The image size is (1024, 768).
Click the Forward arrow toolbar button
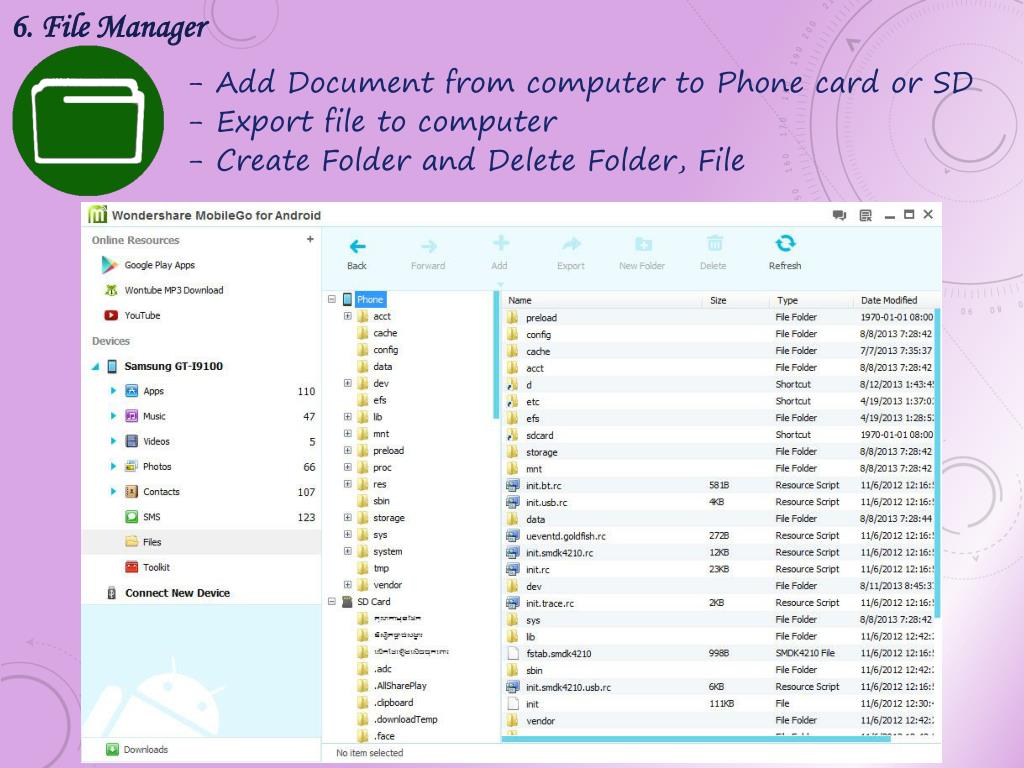[x=428, y=253]
